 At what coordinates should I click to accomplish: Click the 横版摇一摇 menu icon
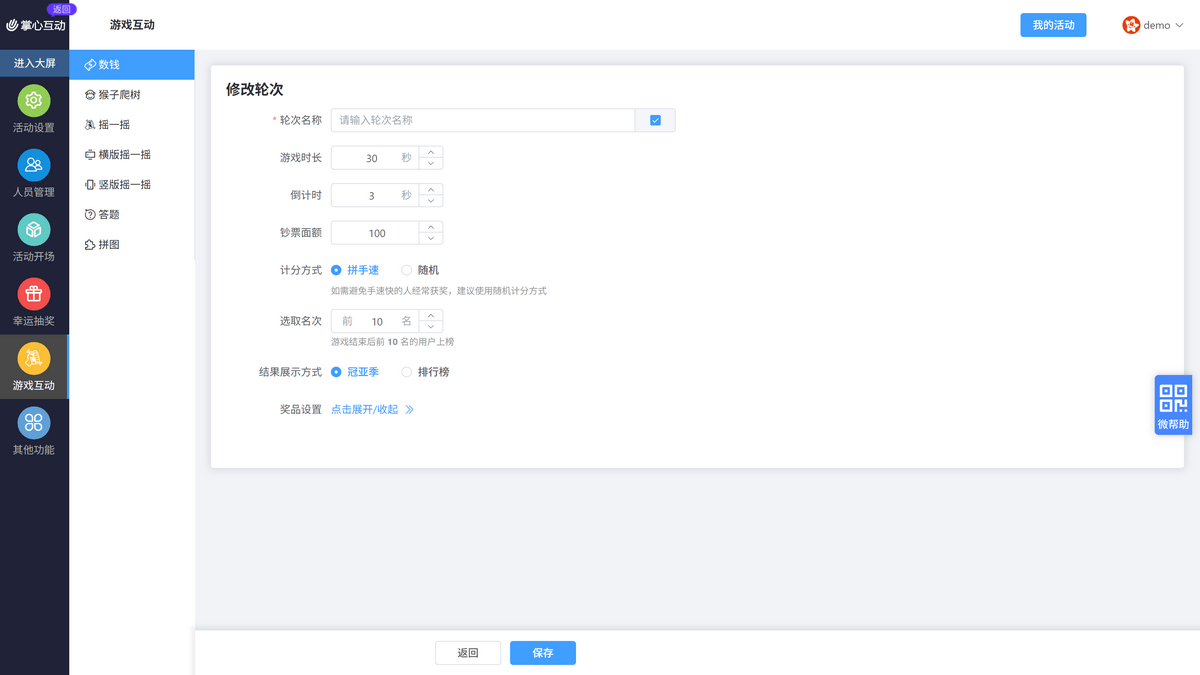tap(90, 155)
